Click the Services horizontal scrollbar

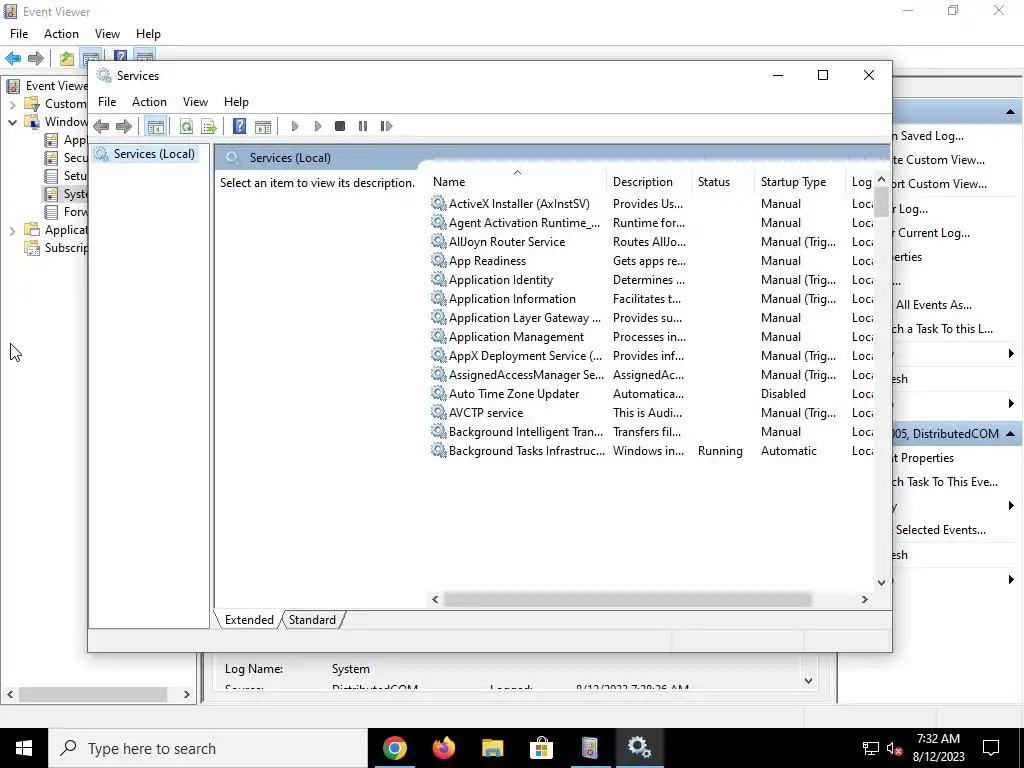point(628,599)
